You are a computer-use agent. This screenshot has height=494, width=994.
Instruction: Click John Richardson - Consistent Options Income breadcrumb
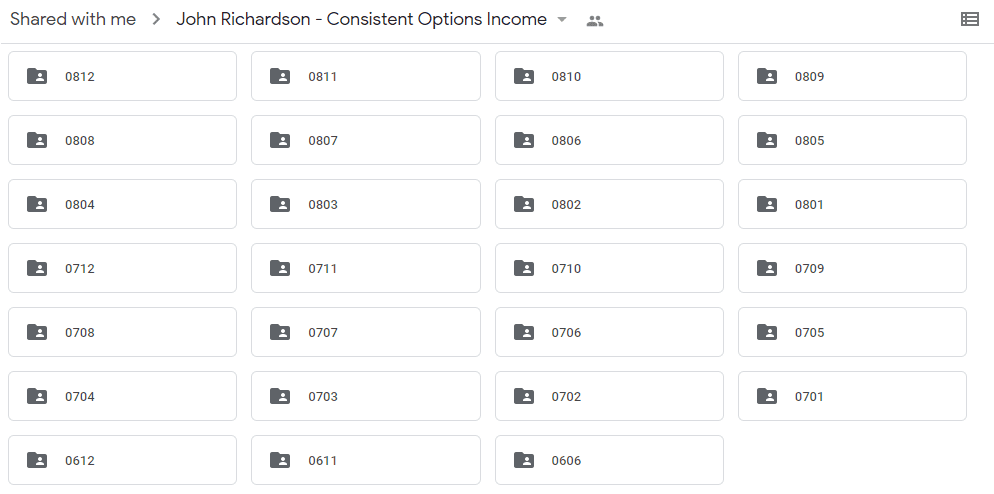coord(361,19)
